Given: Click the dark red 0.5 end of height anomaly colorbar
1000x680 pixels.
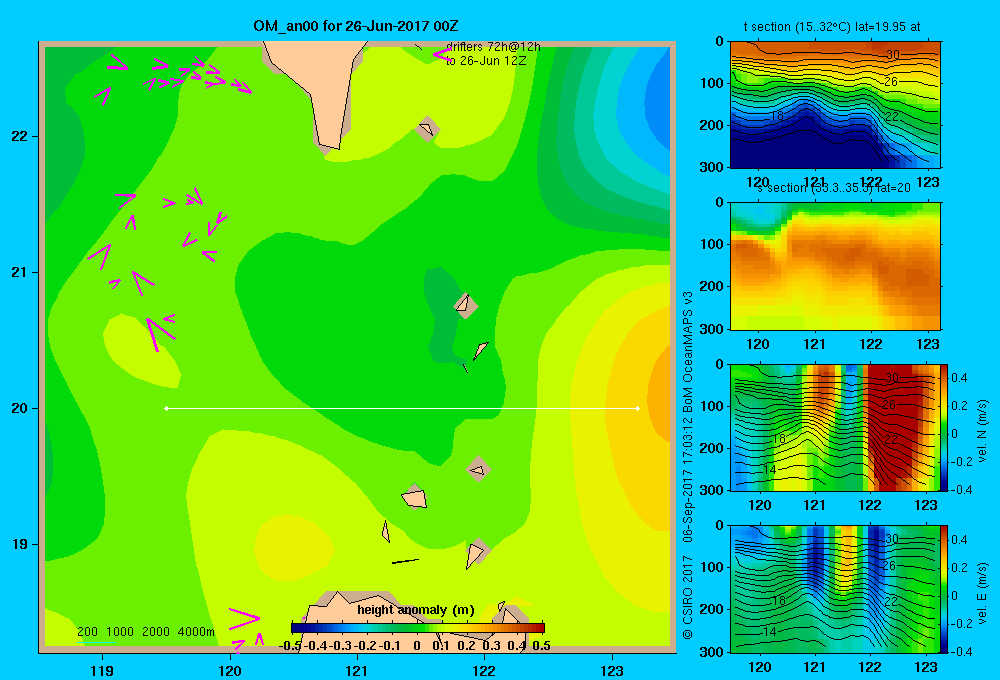Looking at the screenshot, I should pos(540,628).
